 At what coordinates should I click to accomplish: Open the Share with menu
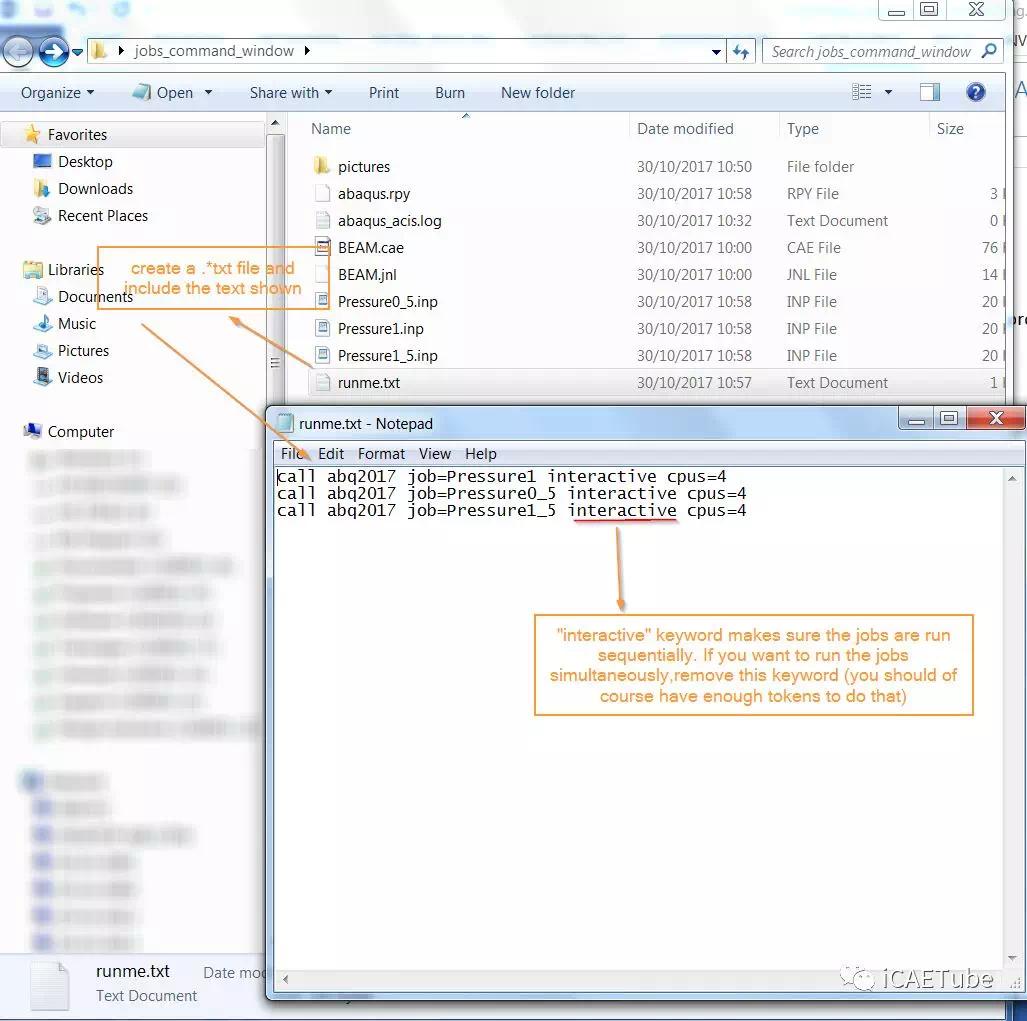tap(291, 93)
